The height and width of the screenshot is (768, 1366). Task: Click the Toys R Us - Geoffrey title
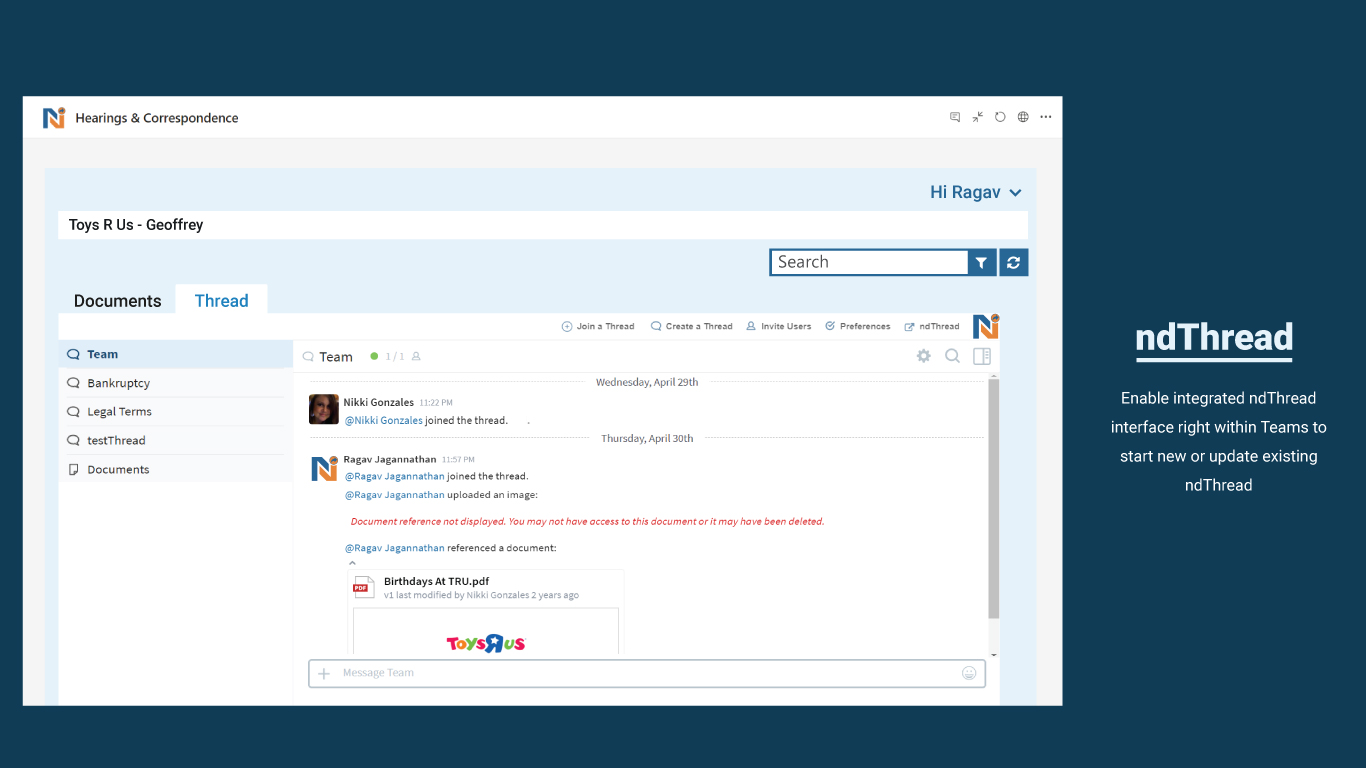click(136, 225)
